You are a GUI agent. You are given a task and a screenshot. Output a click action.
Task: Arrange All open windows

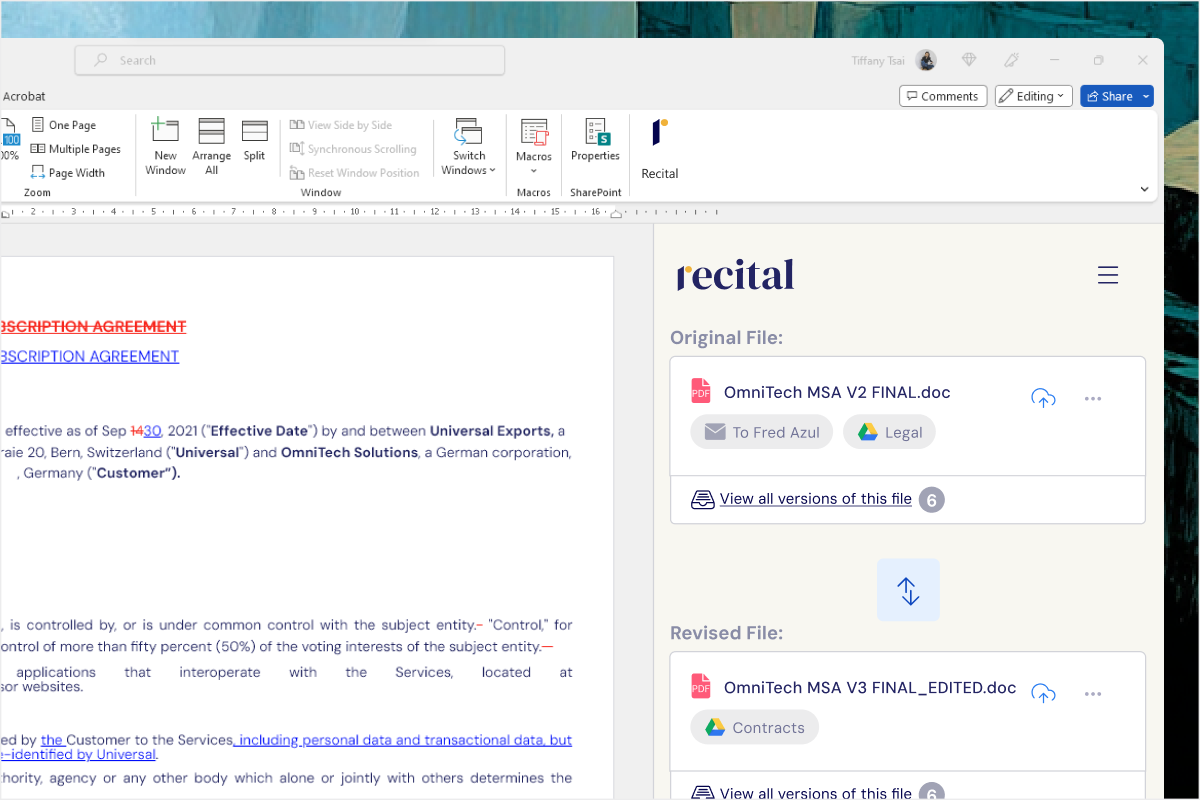(211, 147)
